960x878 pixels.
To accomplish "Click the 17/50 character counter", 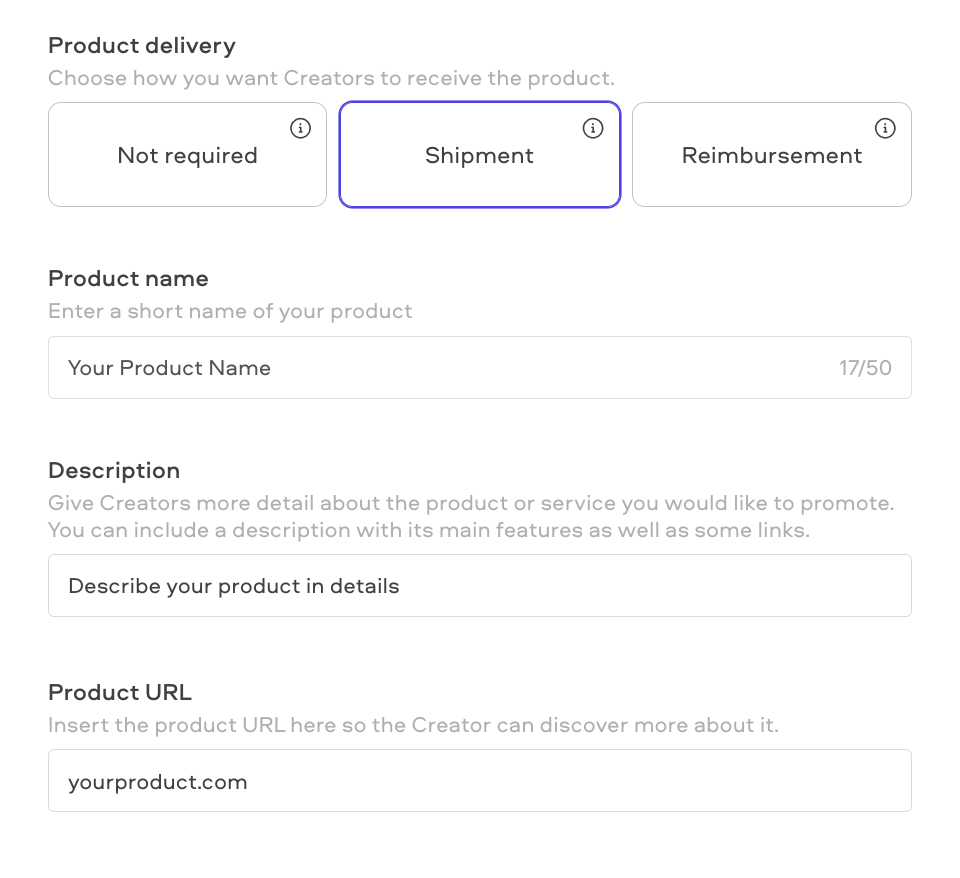I will click(865, 368).
